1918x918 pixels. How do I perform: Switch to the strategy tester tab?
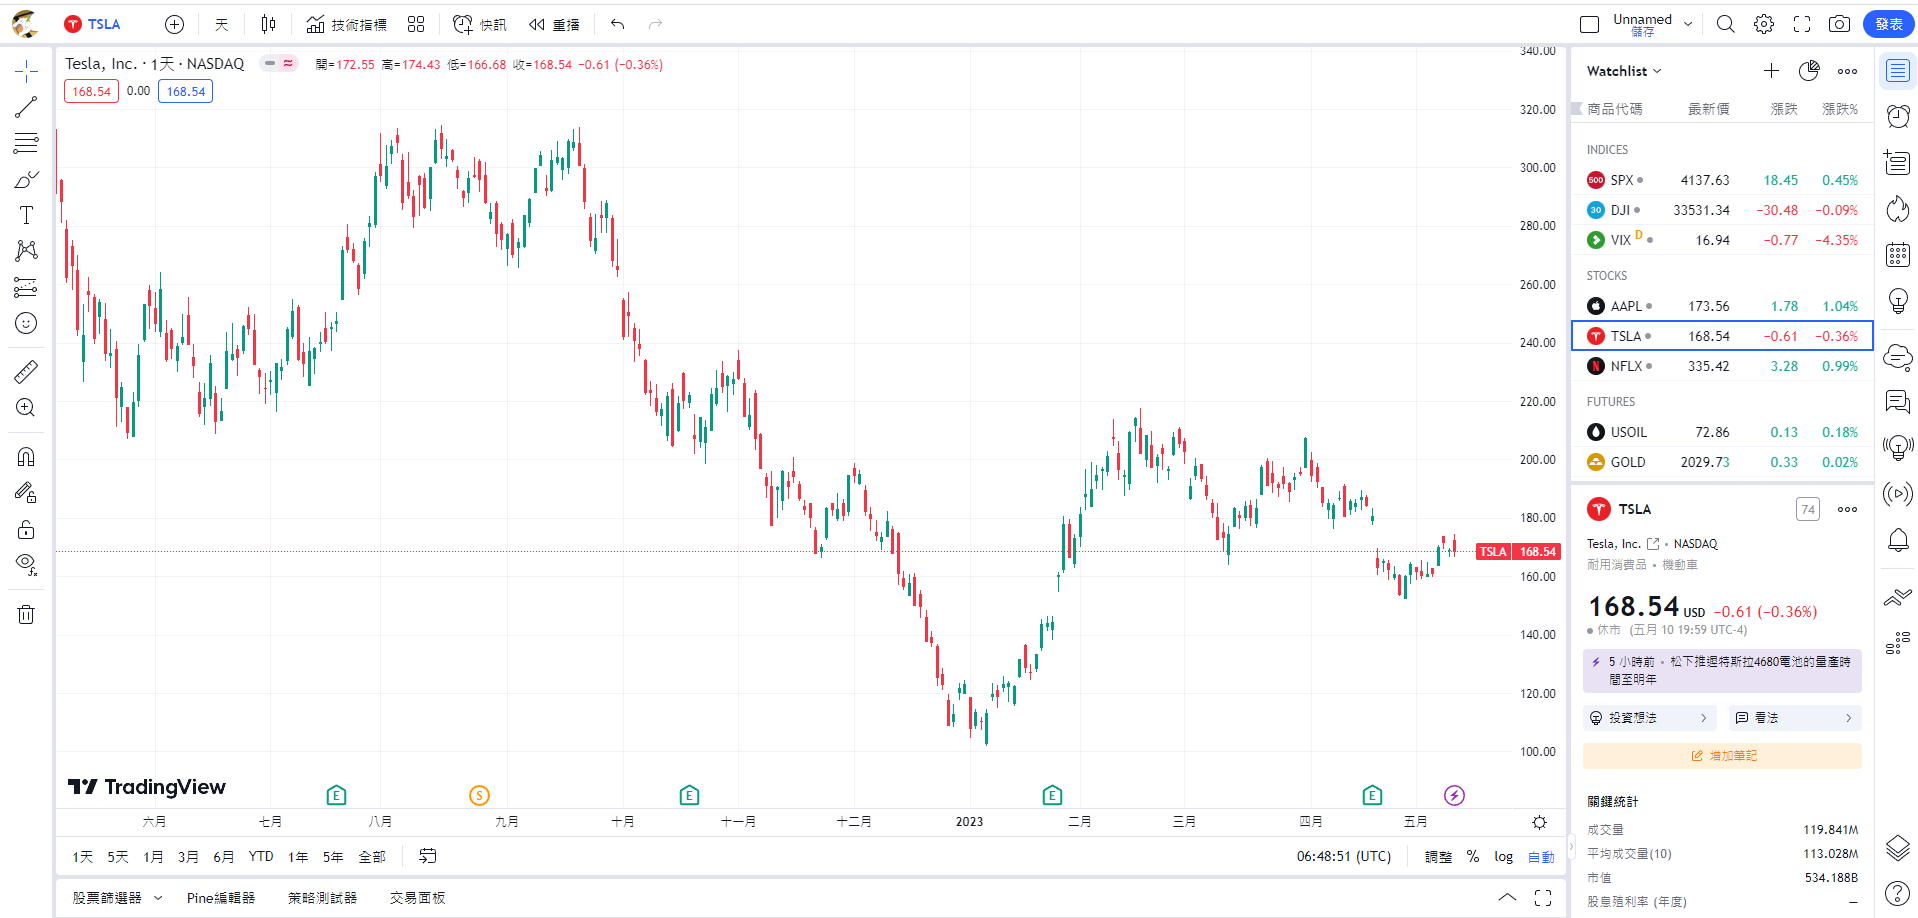pos(322,898)
